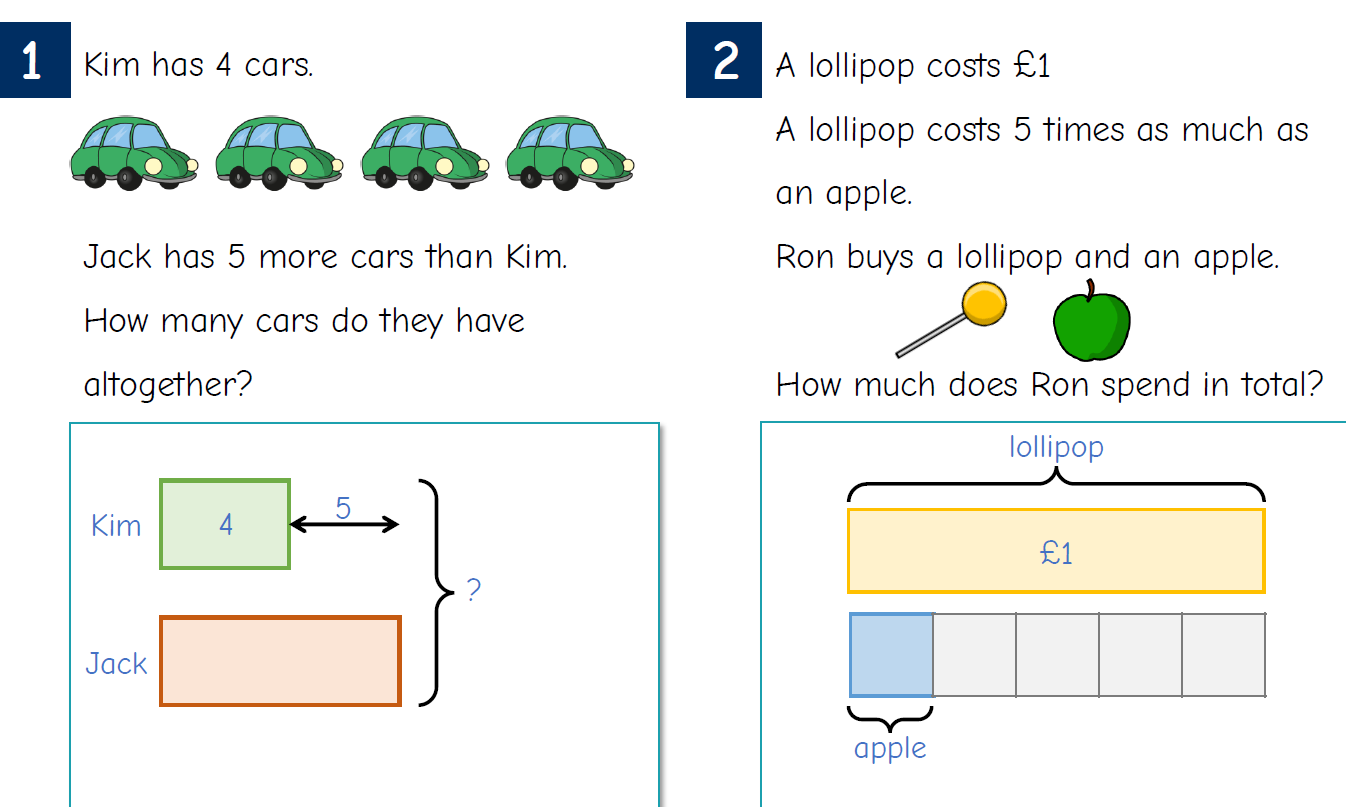The height and width of the screenshot is (807, 1346).
Task: Click the 'Jack' label in the diagram
Action: point(116,663)
